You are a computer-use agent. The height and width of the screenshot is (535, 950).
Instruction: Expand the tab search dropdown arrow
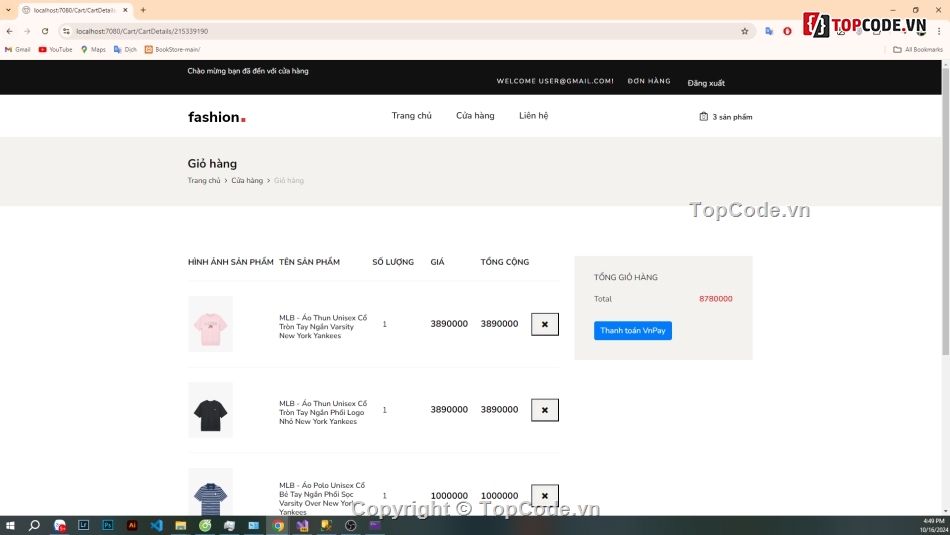pyautogui.click(x=9, y=10)
